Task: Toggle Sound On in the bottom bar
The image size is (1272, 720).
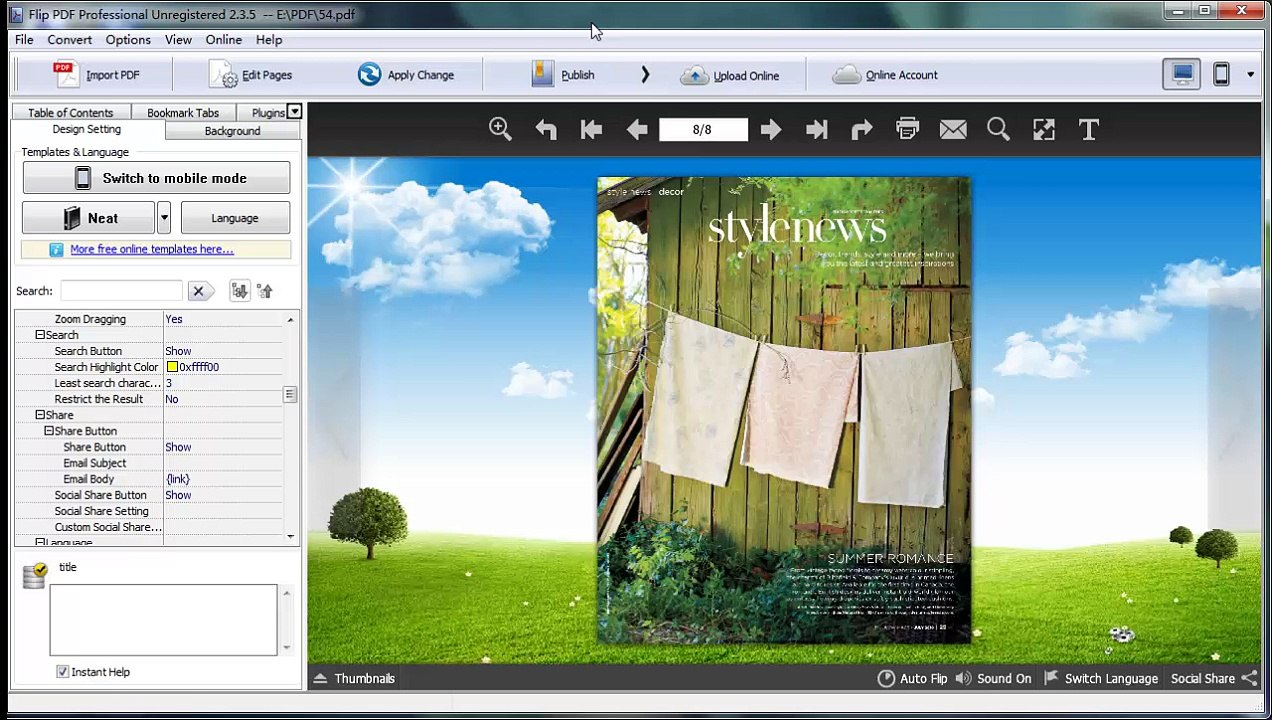Action: (x=993, y=678)
